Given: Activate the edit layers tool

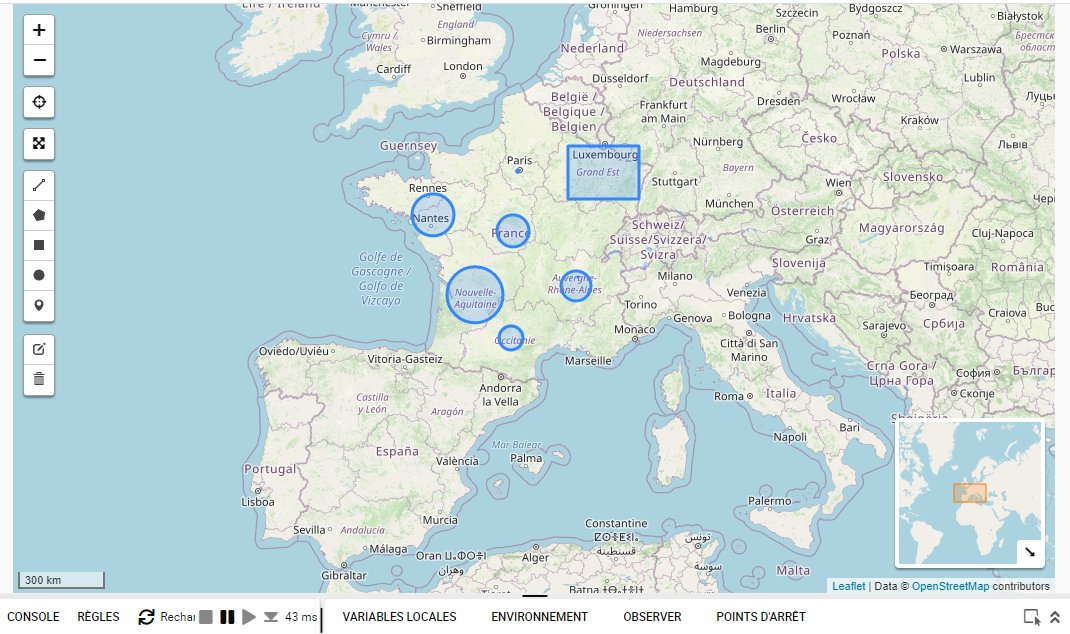Looking at the screenshot, I should pyautogui.click(x=39, y=349).
